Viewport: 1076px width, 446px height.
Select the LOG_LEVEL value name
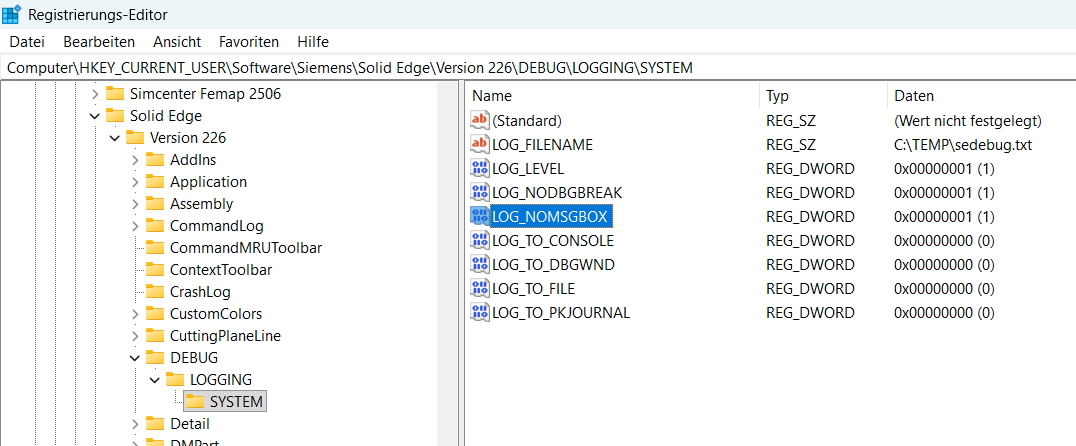(x=528, y=169)
